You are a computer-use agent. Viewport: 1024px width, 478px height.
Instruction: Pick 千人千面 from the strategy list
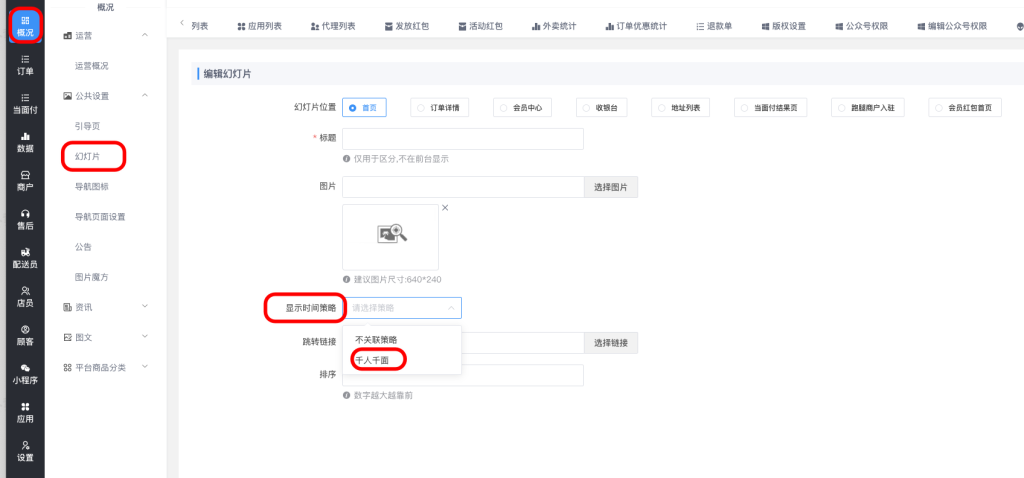(372, 359)
